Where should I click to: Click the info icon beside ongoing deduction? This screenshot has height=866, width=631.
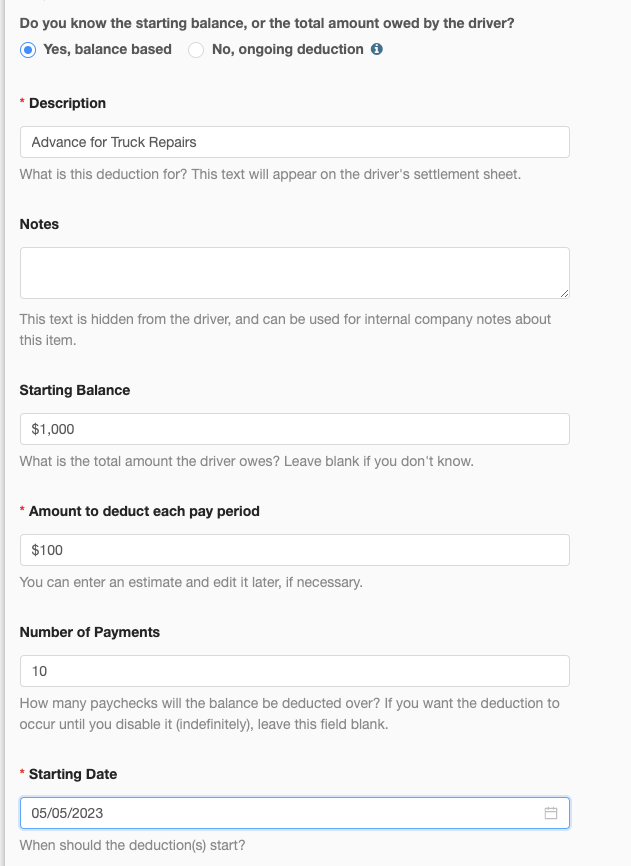[x=377, y=49]
